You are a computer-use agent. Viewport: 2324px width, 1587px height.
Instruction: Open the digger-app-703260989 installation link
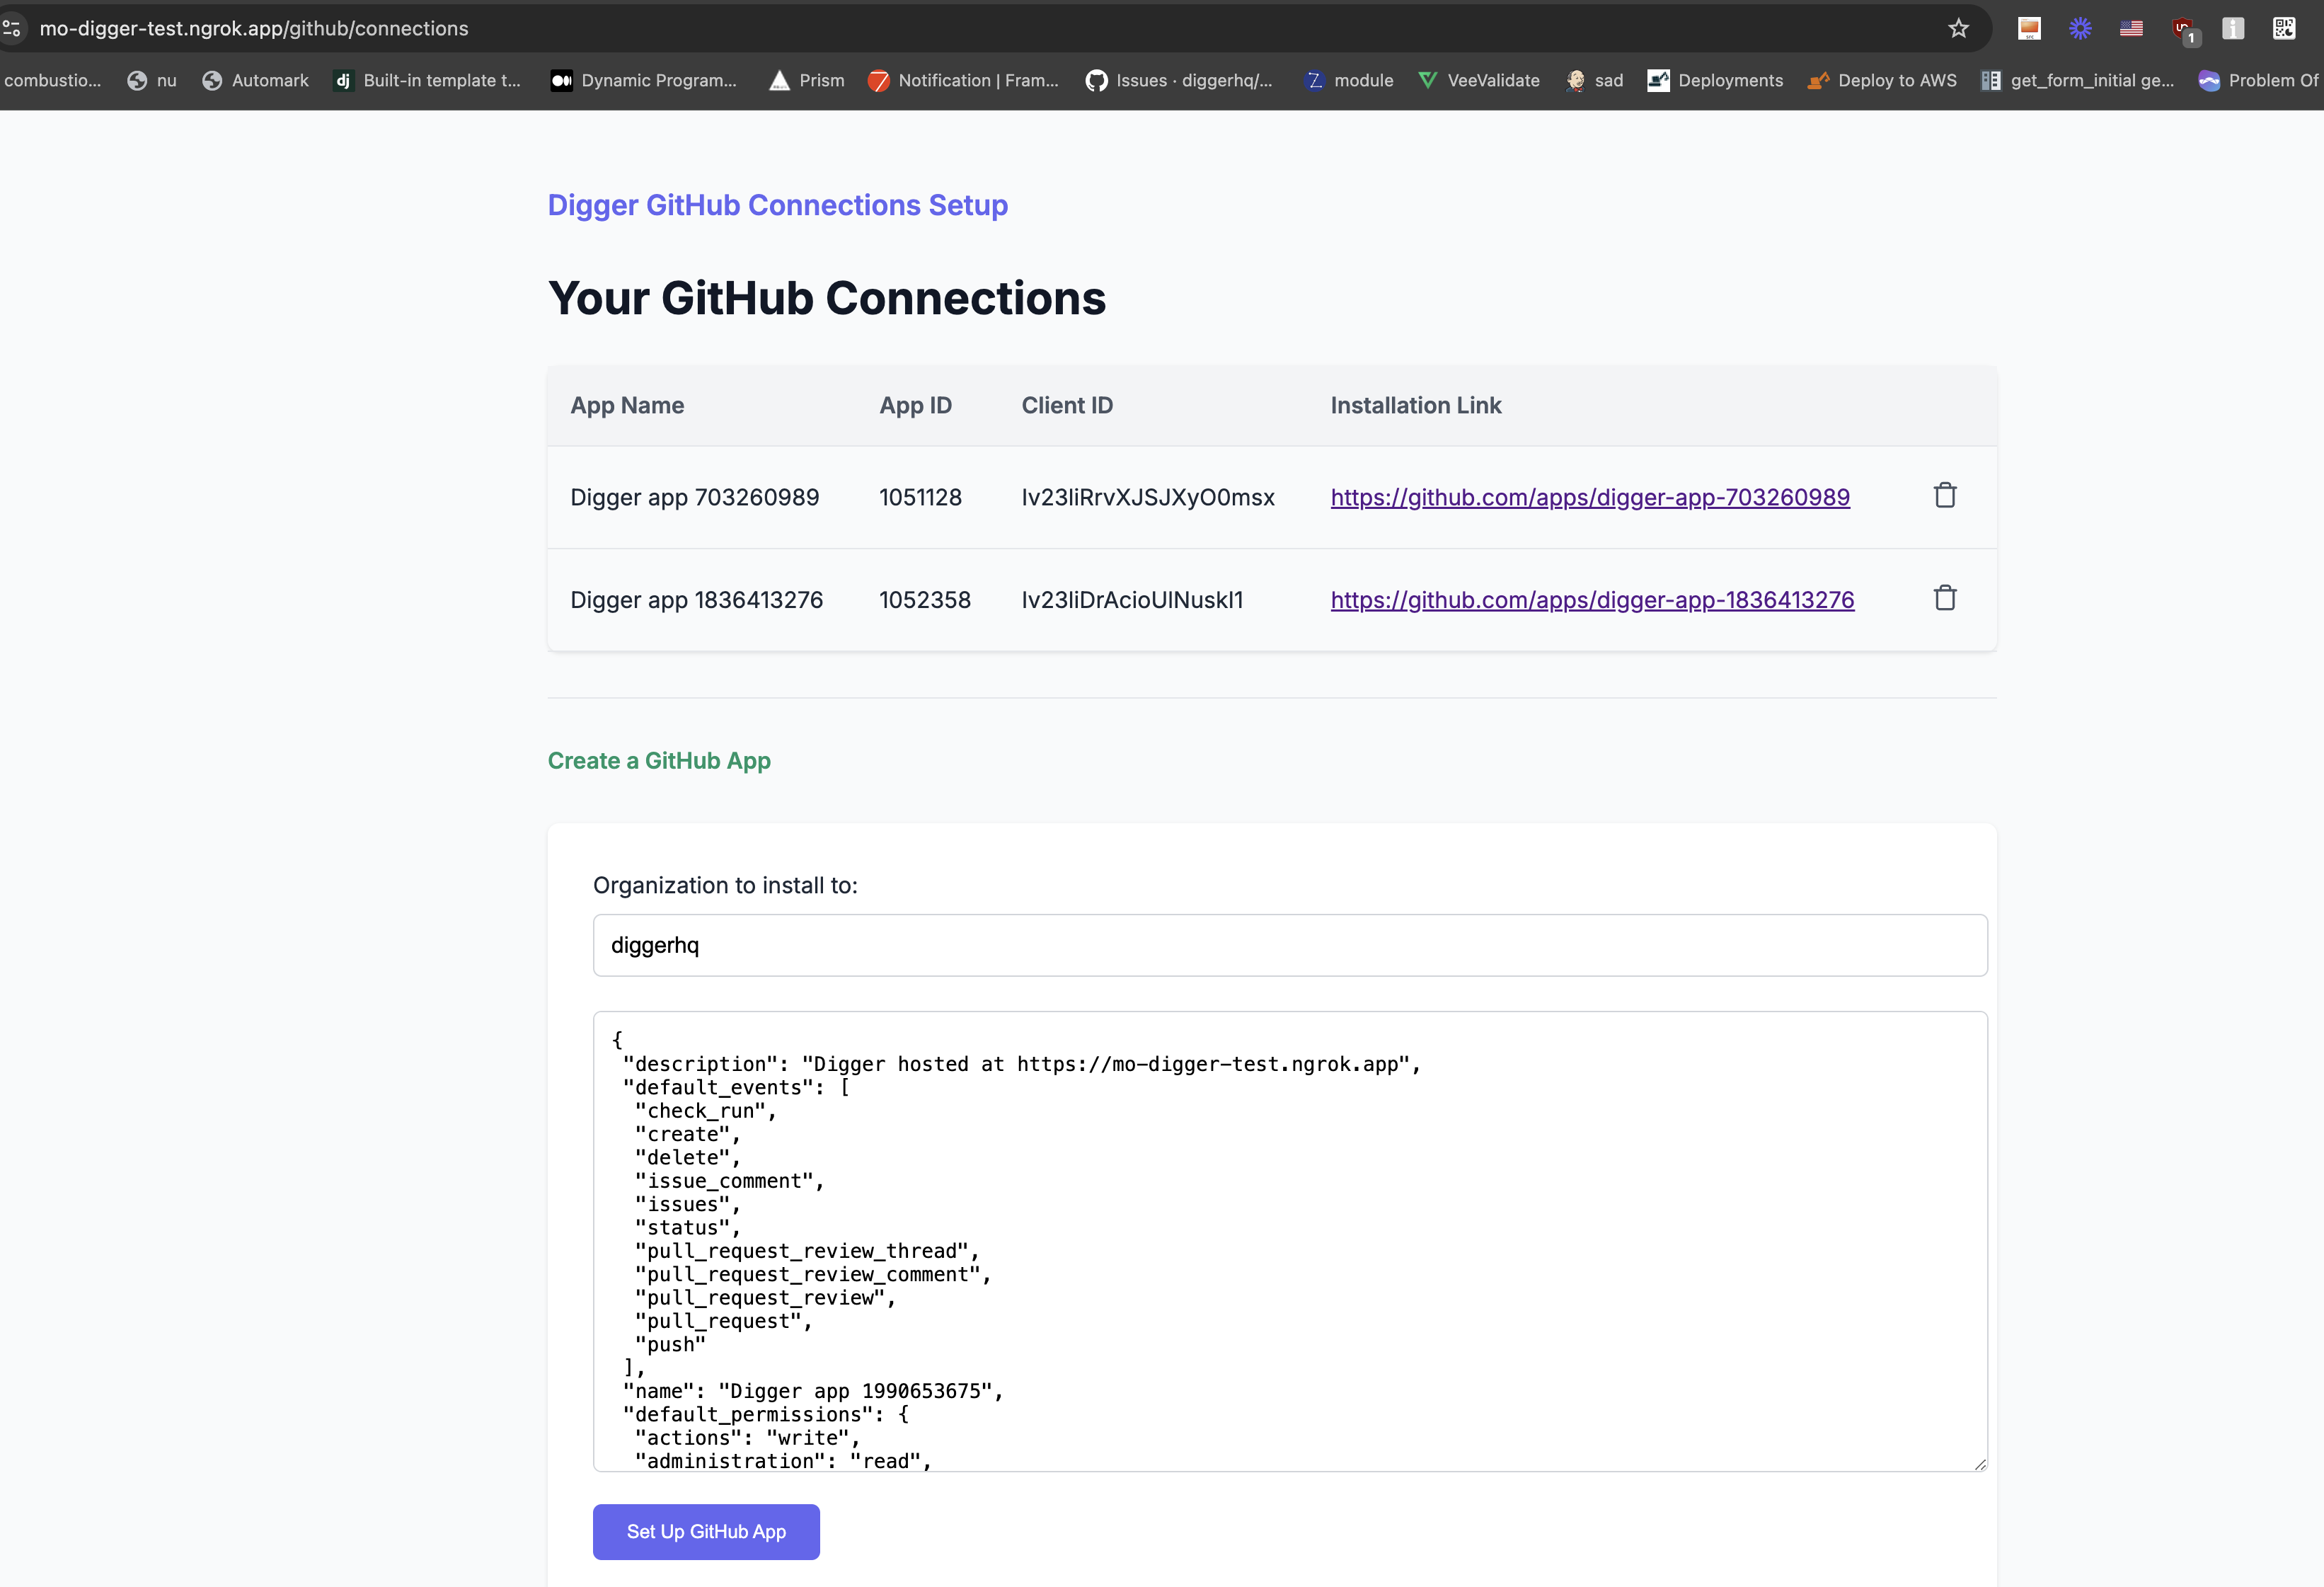tap(1589, 497)
